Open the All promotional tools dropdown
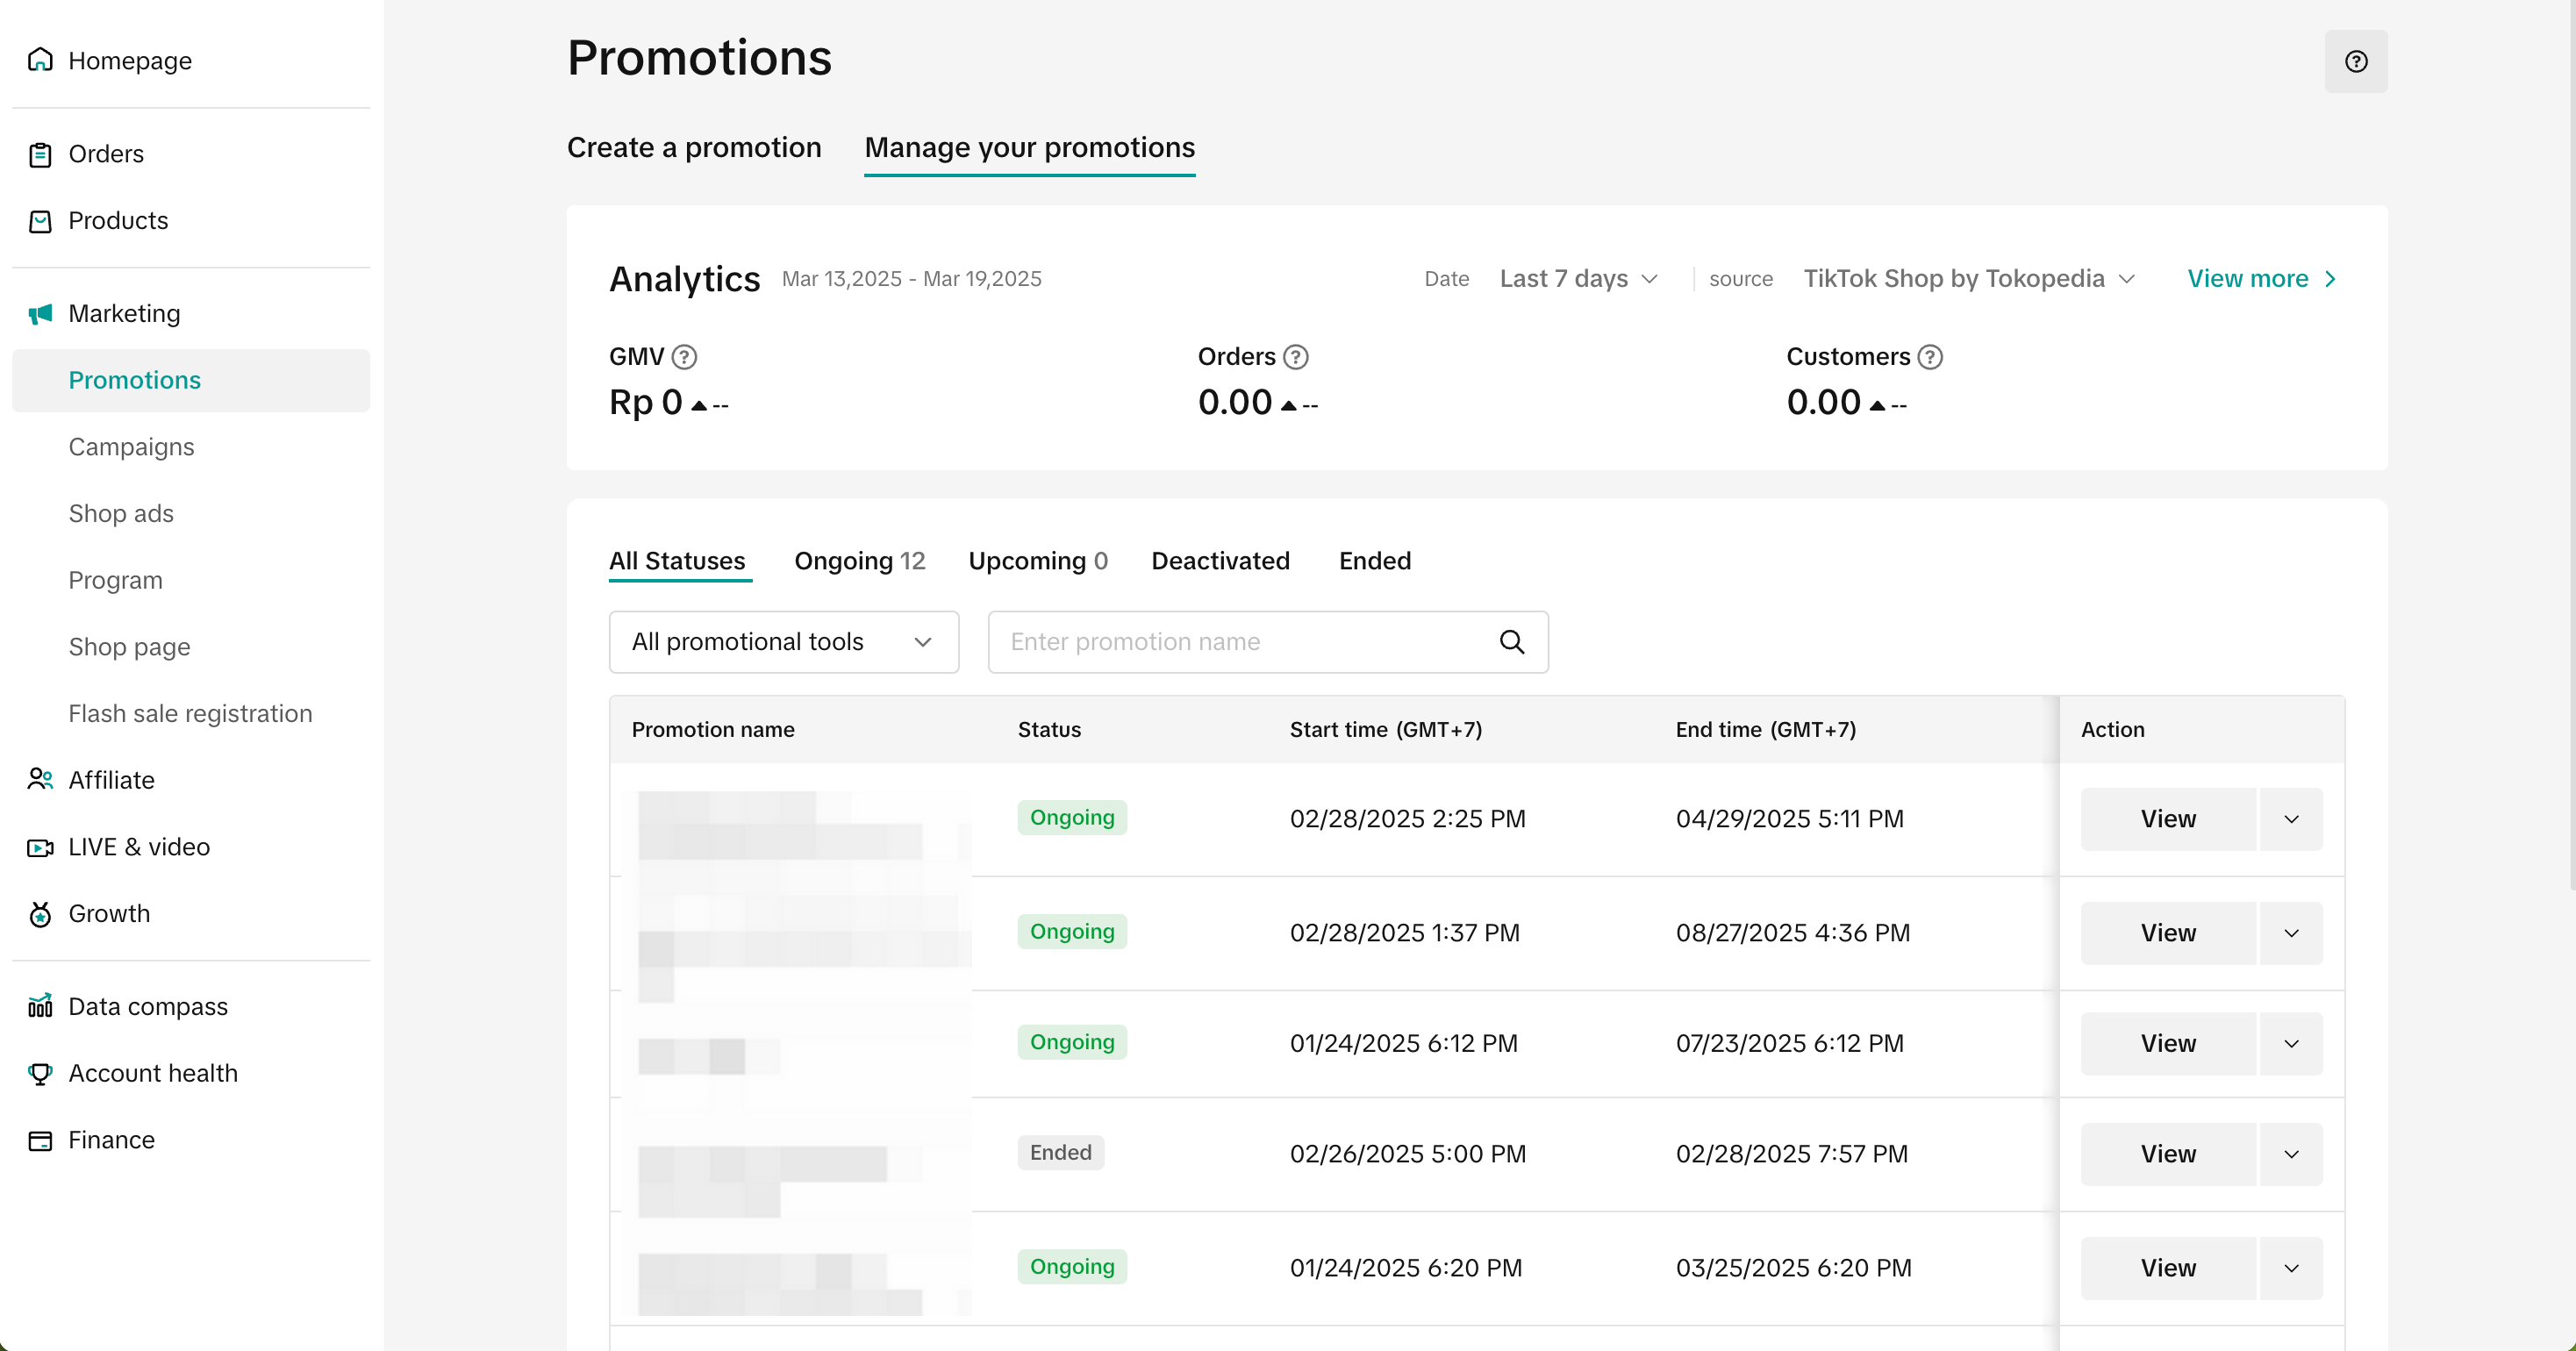This screenshot has width=2576, height=1351. 783,642
